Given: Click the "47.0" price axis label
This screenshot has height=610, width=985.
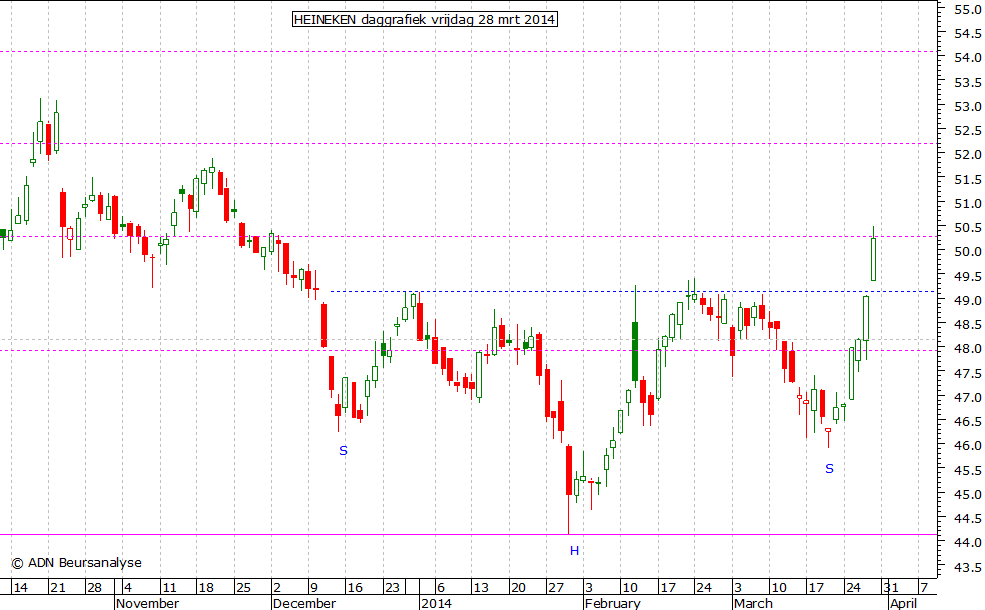Looking at the screenshot, I should (x=968, y=398).
